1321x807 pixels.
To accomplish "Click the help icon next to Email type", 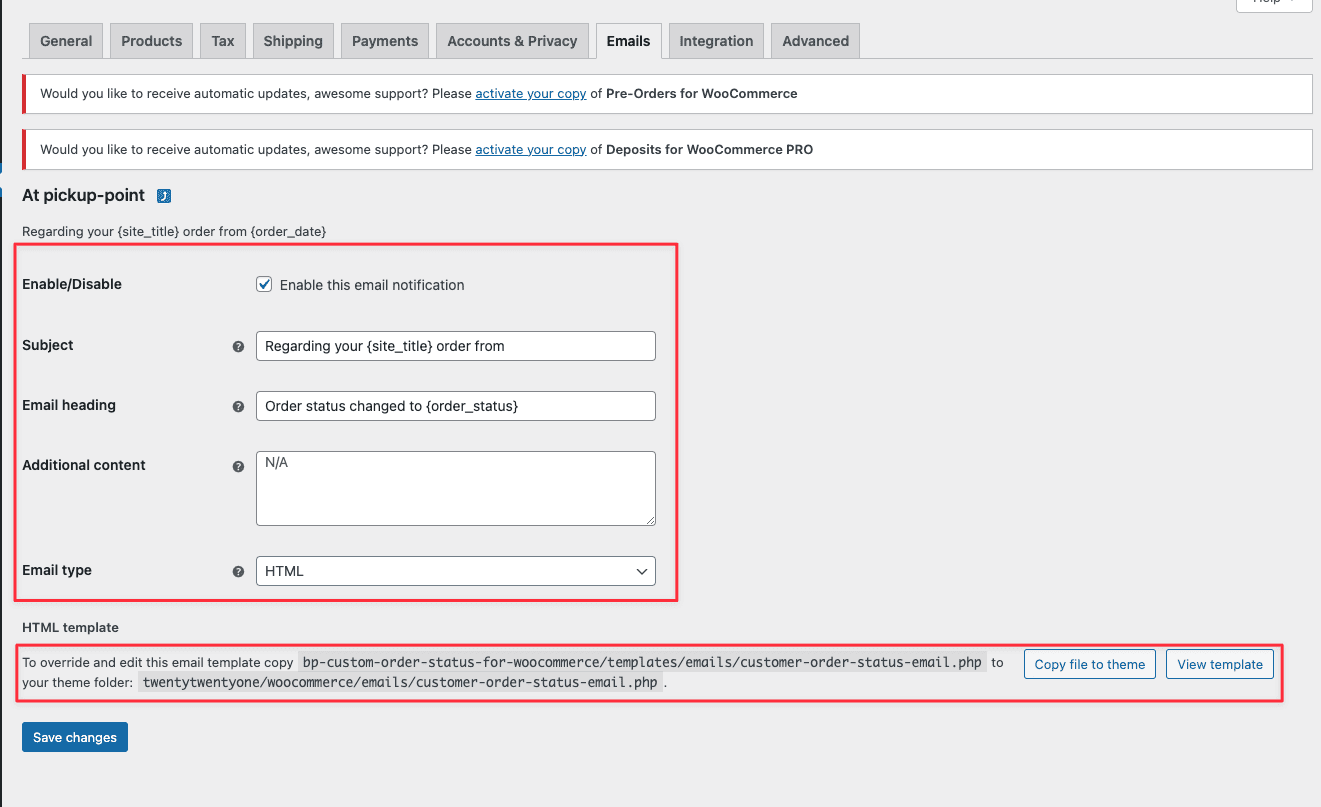I will 238,572.
